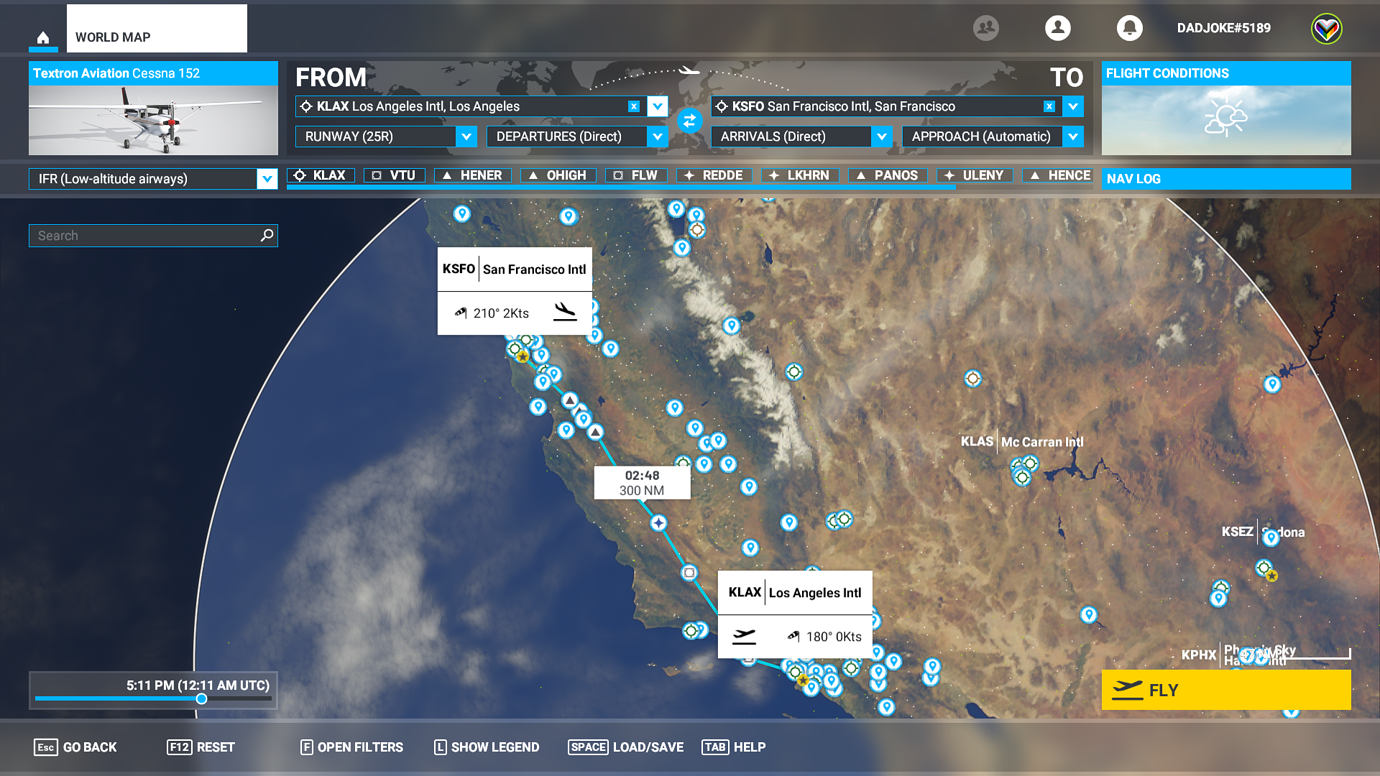The height and width of the screenshot is (776, 1380).
Task: Click the swap departure and arrival icon
Action: click(x=688, y=120)
